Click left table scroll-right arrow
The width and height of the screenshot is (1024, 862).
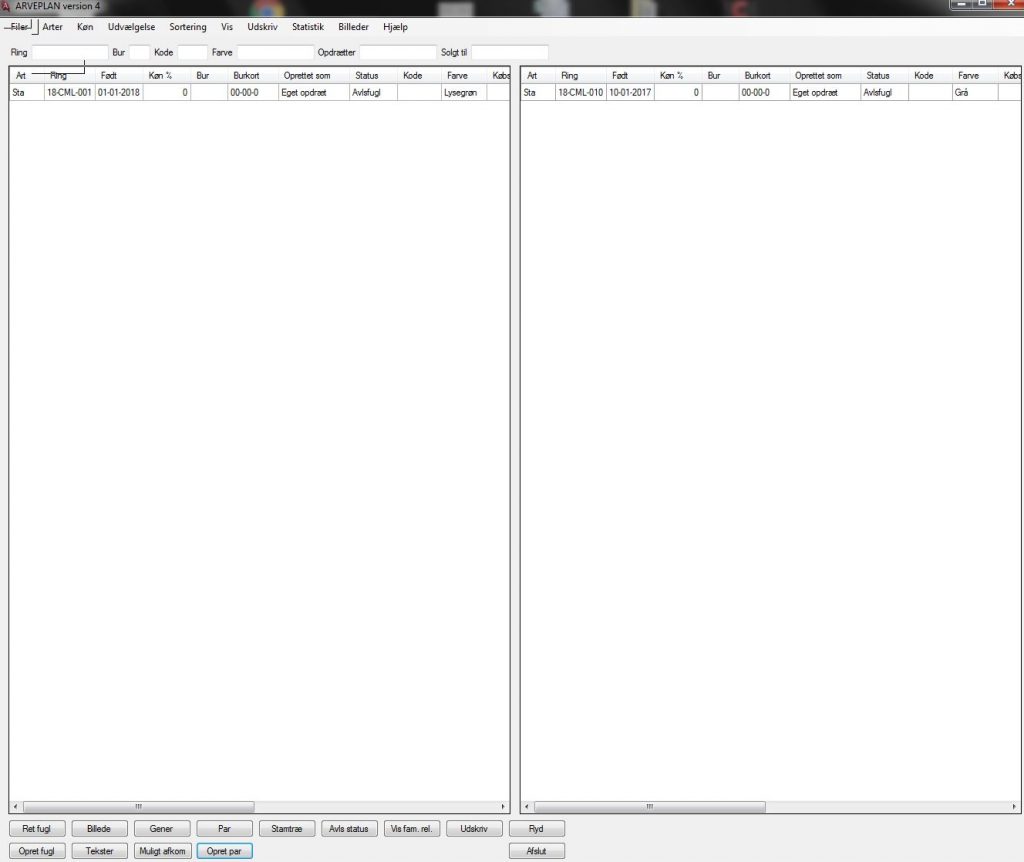click(503, 806)
